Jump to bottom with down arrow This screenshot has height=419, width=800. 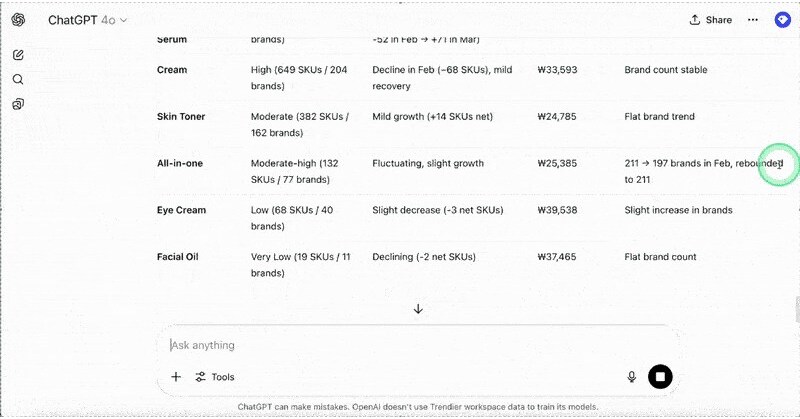[418, 309]
